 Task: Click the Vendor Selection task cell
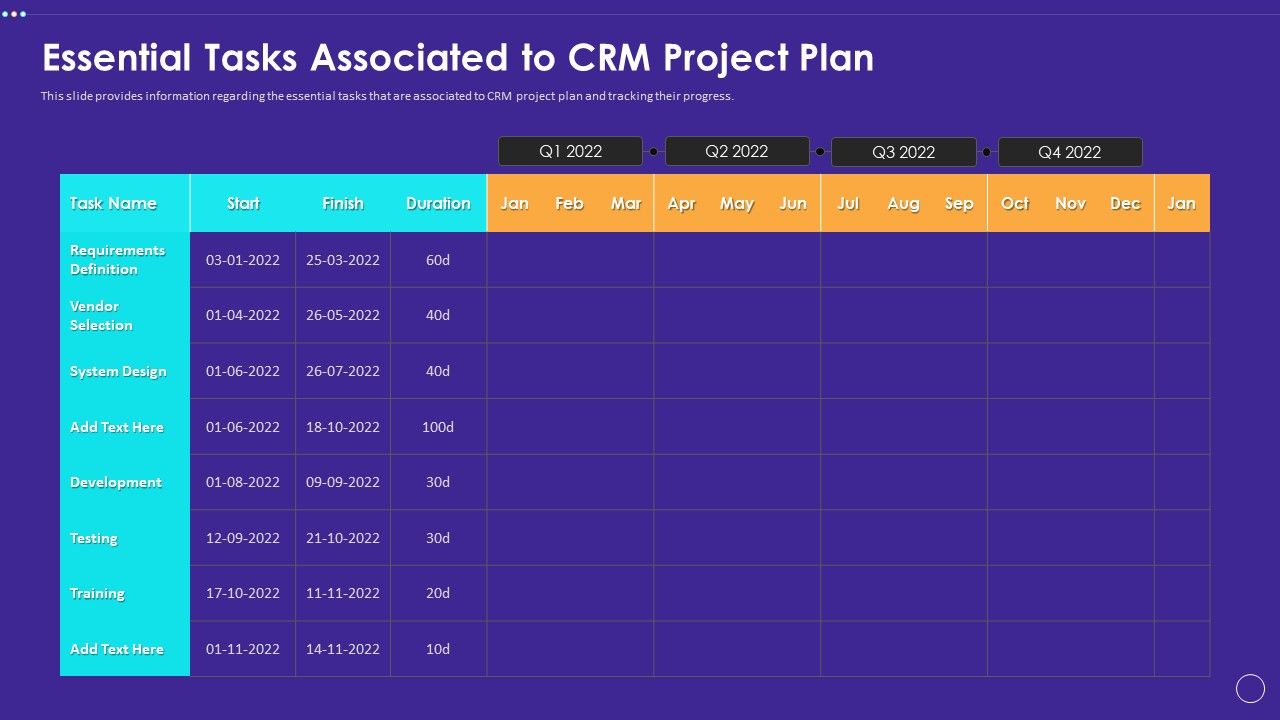pos(101,315)
